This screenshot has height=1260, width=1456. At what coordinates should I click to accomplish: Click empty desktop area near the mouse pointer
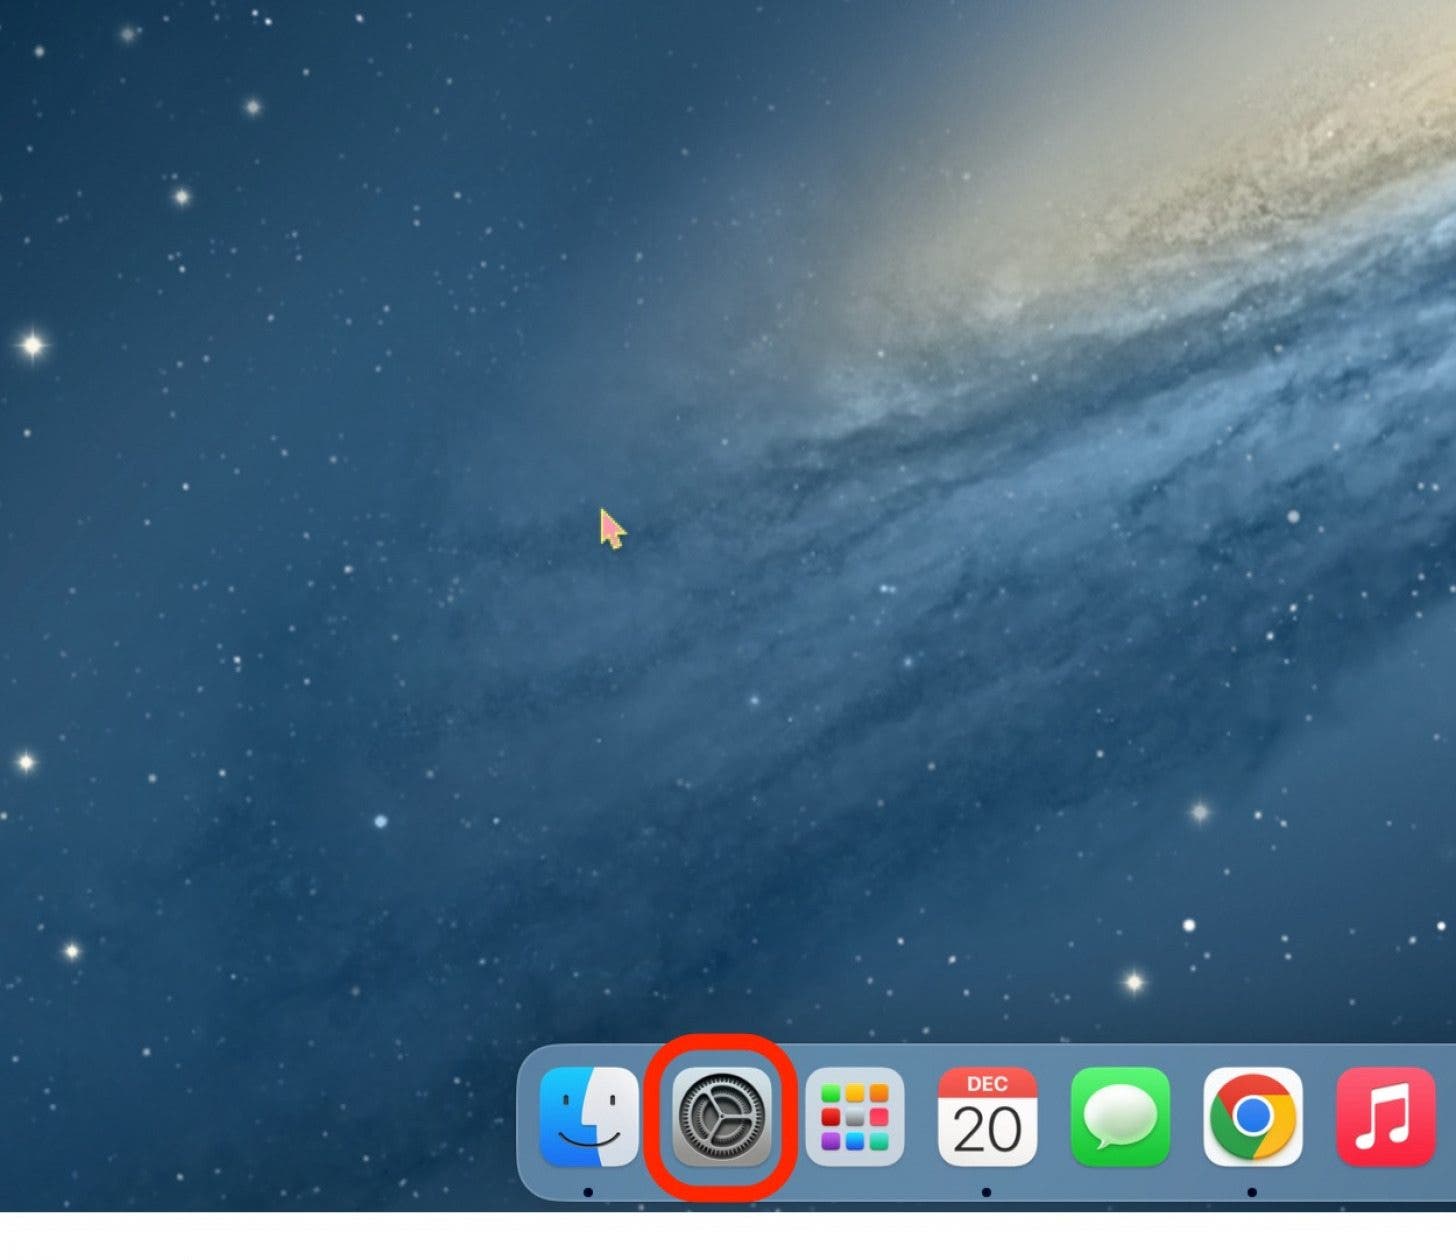[x=660, y=560]
